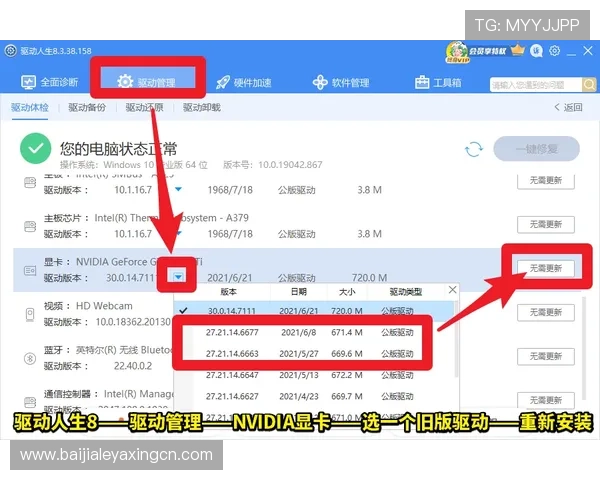The width and height of the screenshot is (600, 480).
Task: Select driver version 27.21.14.6647 in list
Action: [314, 375]
